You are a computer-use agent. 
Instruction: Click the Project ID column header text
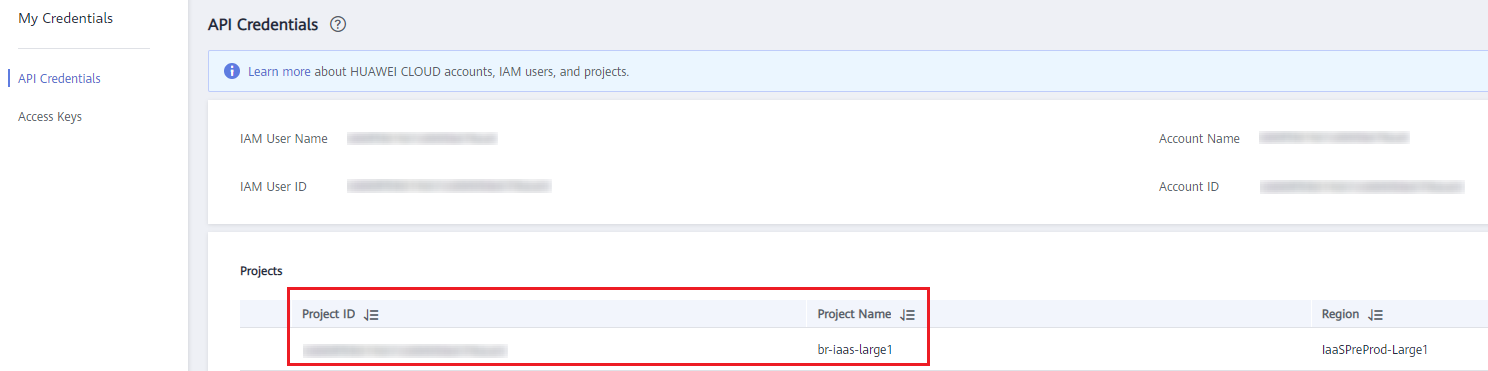329,314
